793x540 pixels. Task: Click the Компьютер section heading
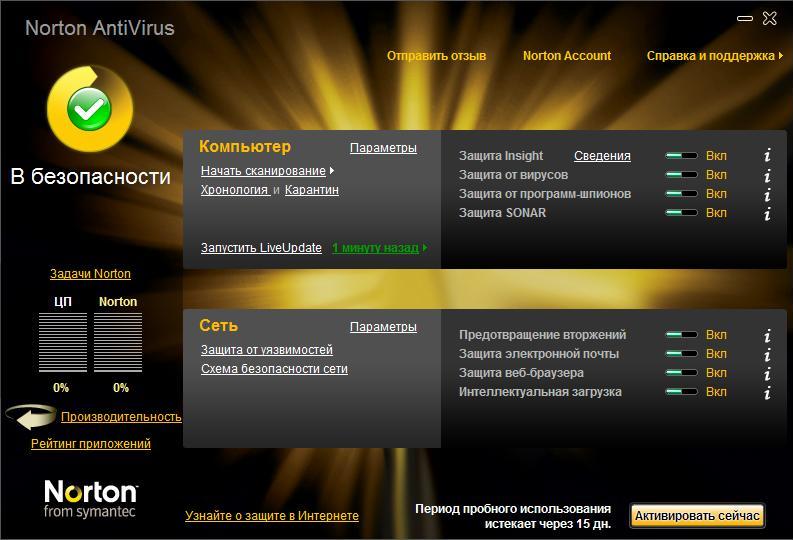245,147
